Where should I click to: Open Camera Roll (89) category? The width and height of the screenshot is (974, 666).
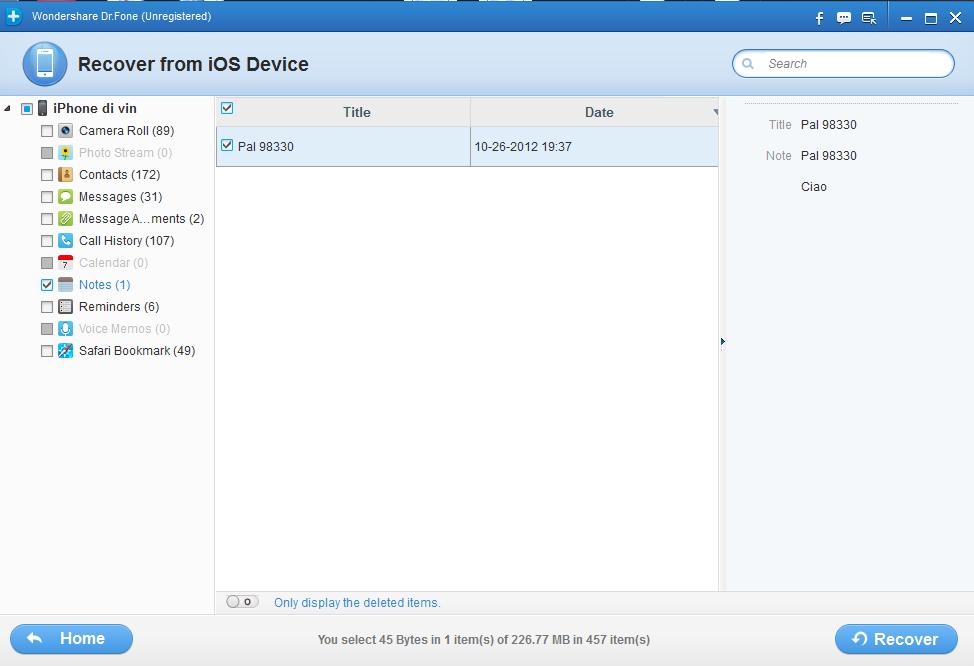(x=126, y=130)
